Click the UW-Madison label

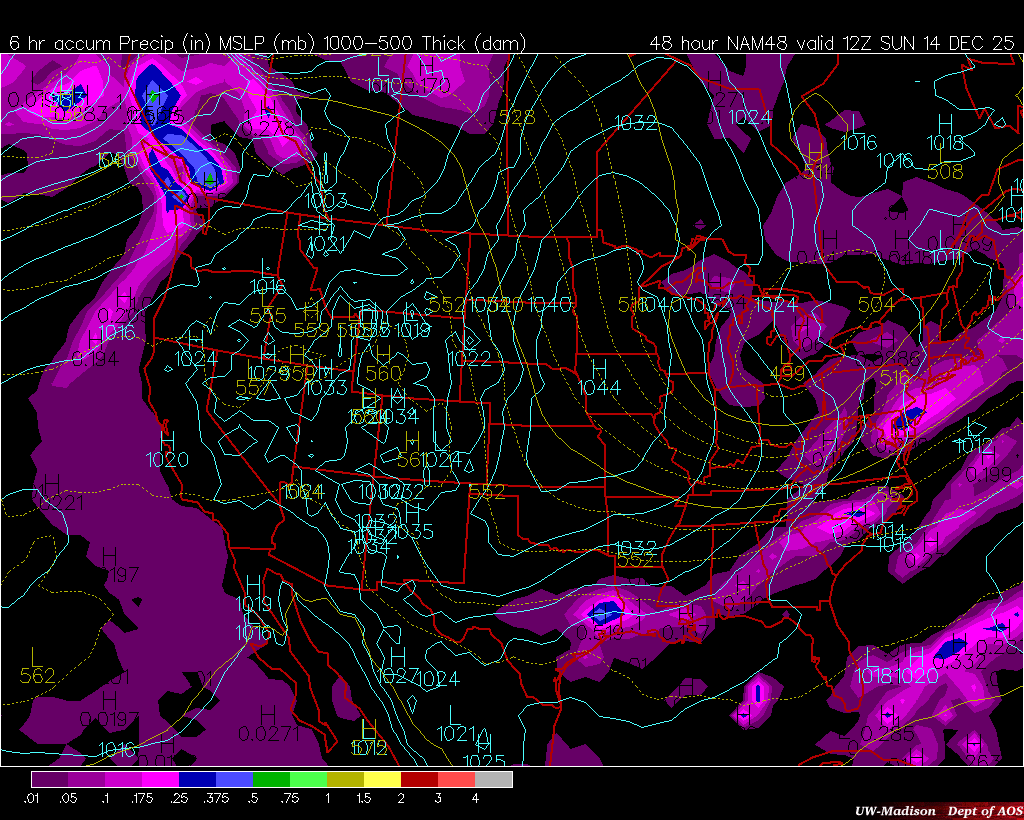tap(895, 810)
